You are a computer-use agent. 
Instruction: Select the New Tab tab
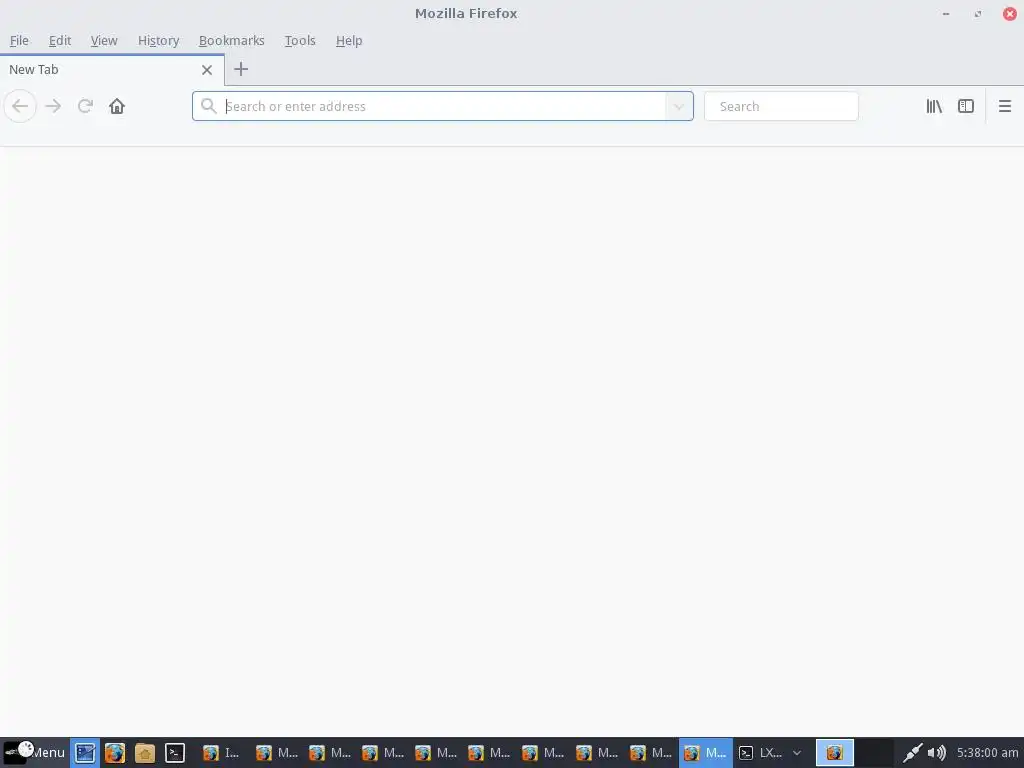pyautogui.click(x=112, y=70)
